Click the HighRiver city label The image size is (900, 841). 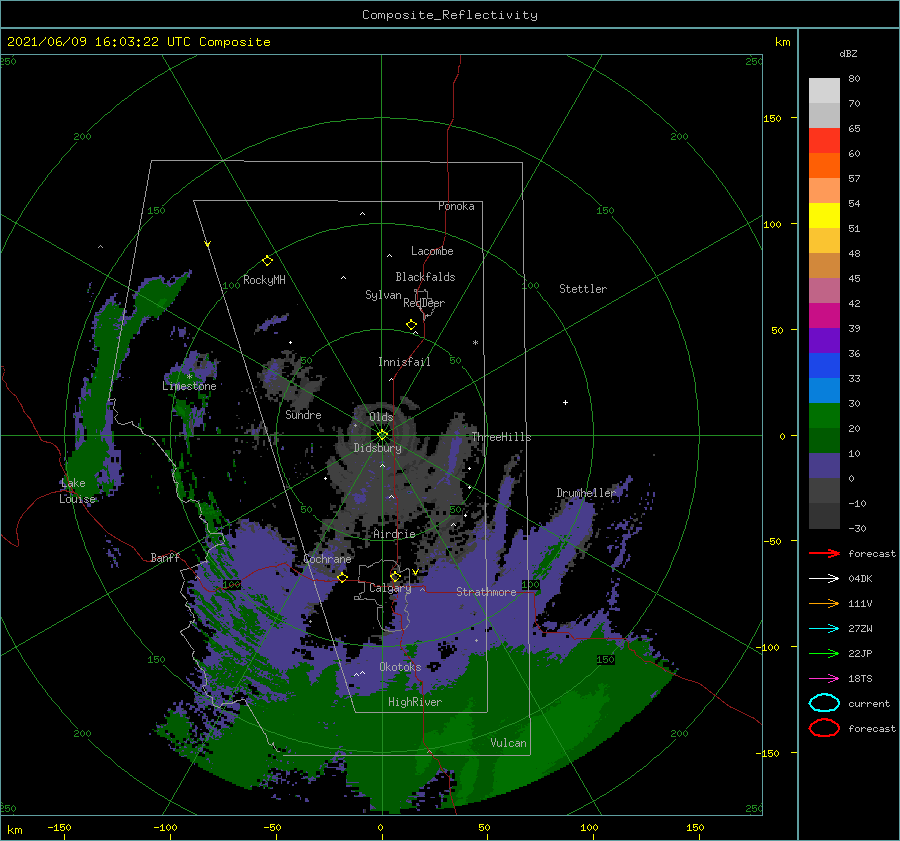(x=415, y=702)
